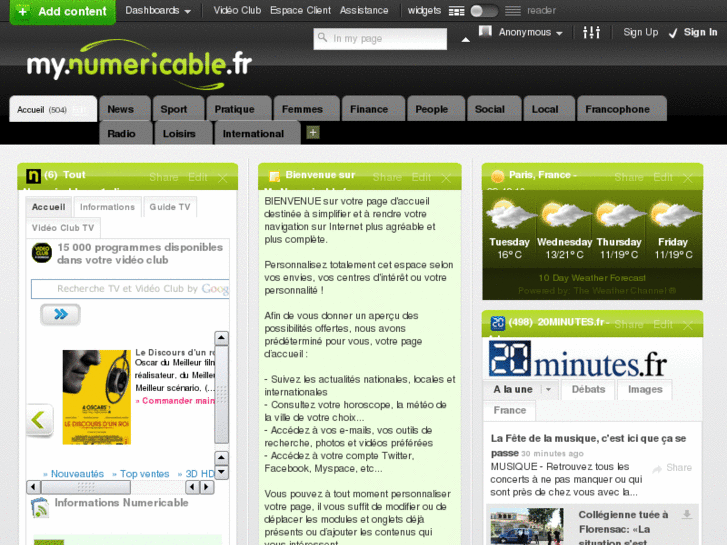
Task: Collapse header with the up arrow
Action: (x=466, y=40)
